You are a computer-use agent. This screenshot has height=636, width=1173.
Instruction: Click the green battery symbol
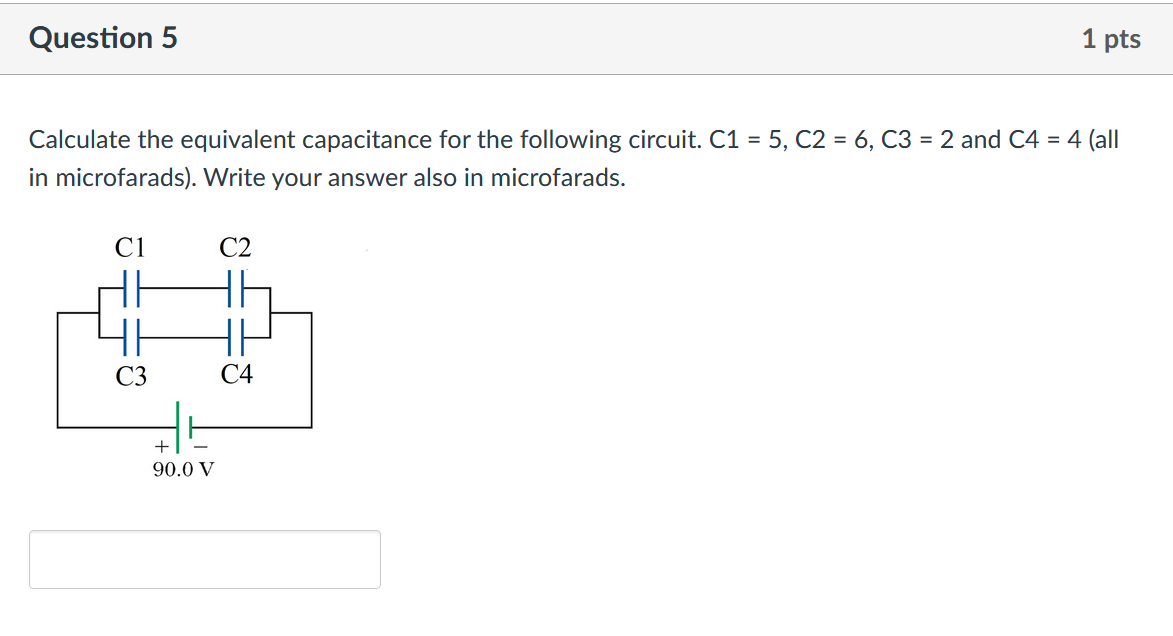(x=183, y=425)
